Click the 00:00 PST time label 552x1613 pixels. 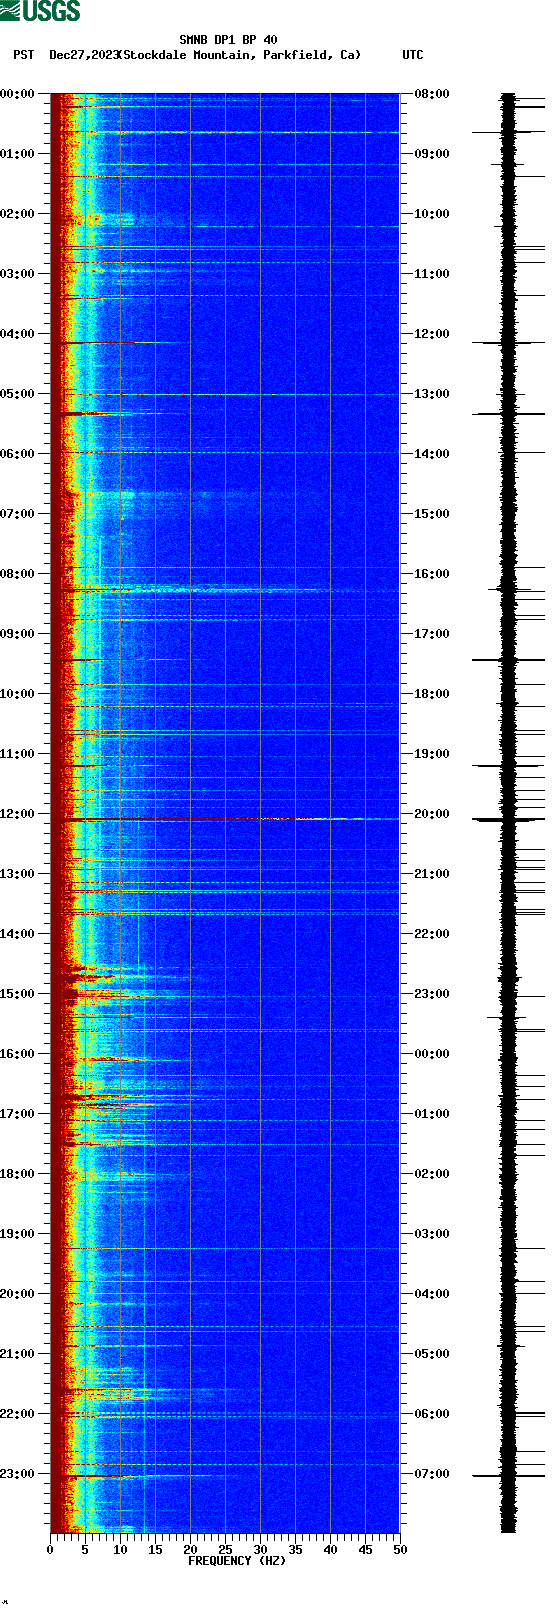pyautogui.click(x=18, y=94)
